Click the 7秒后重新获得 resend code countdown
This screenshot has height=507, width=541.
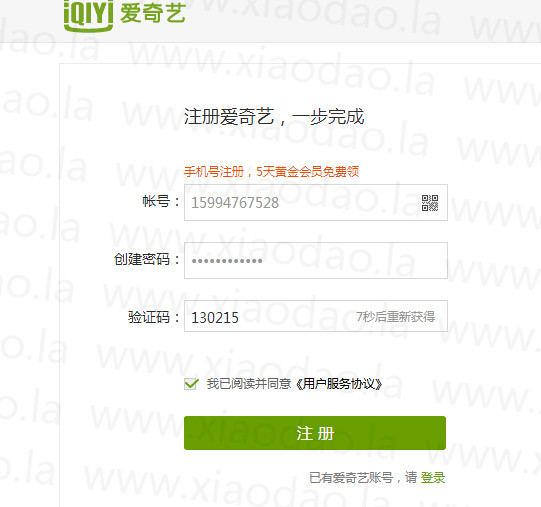[395, 316]
